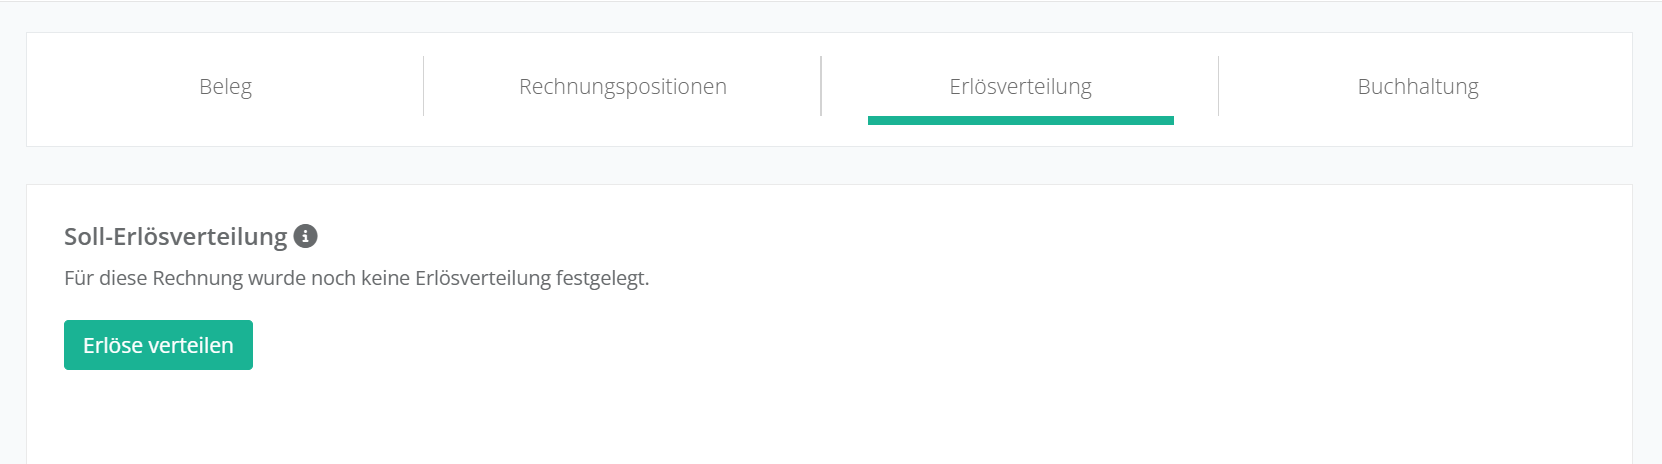Select the Erlösverteilung tab
1662x464 pixels.
(1020, 87)
